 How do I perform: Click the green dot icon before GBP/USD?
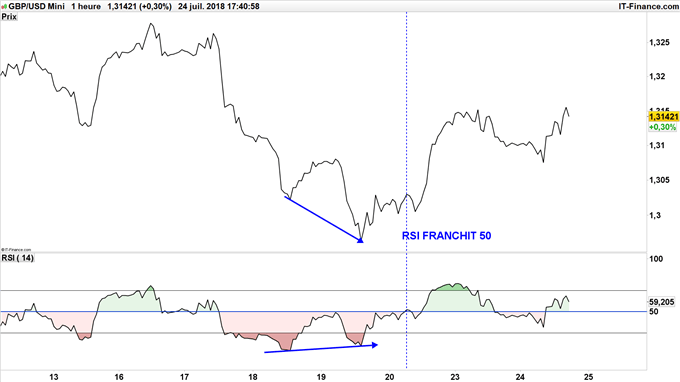click(4, 7)
